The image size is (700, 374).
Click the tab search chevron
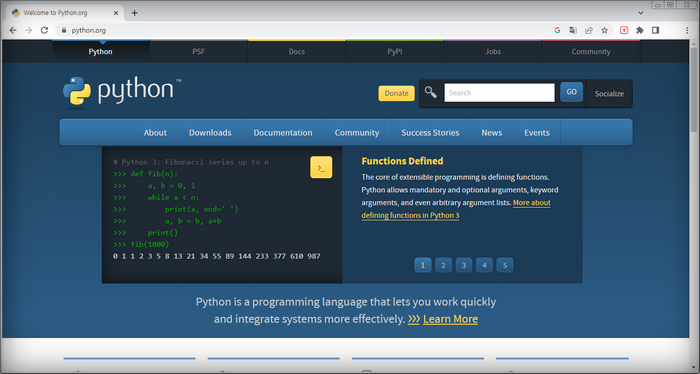tap(641, 13)
